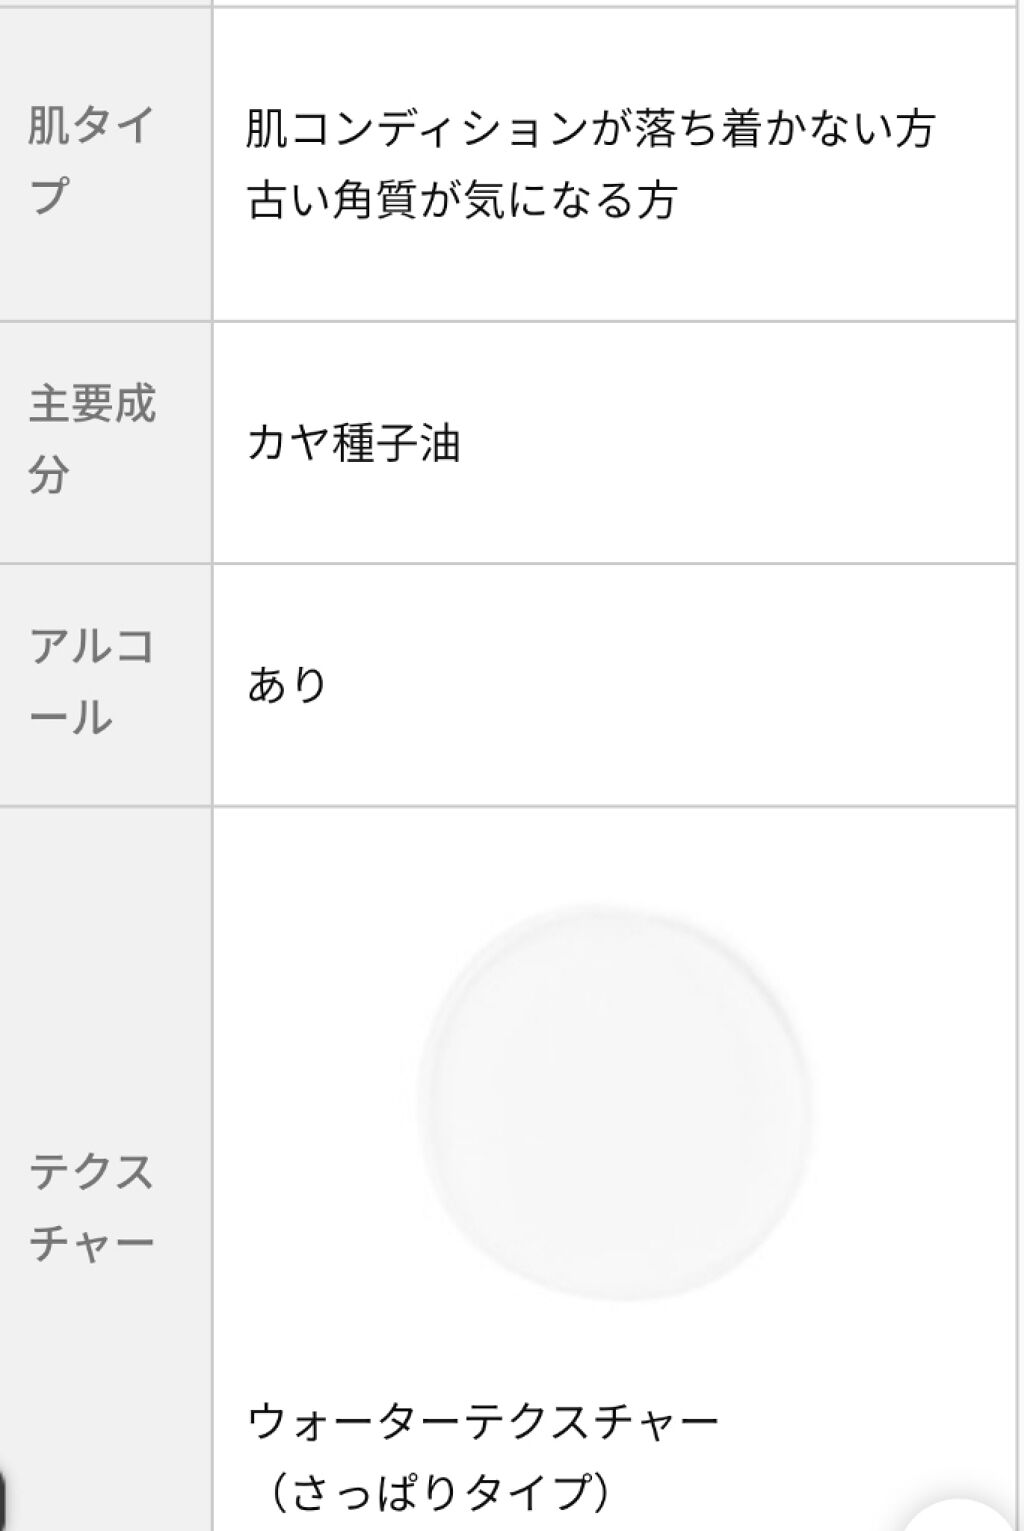The image size is (1024, 1531).
Task: Click the あり alcohol value
Action: (x=288, y=685)
